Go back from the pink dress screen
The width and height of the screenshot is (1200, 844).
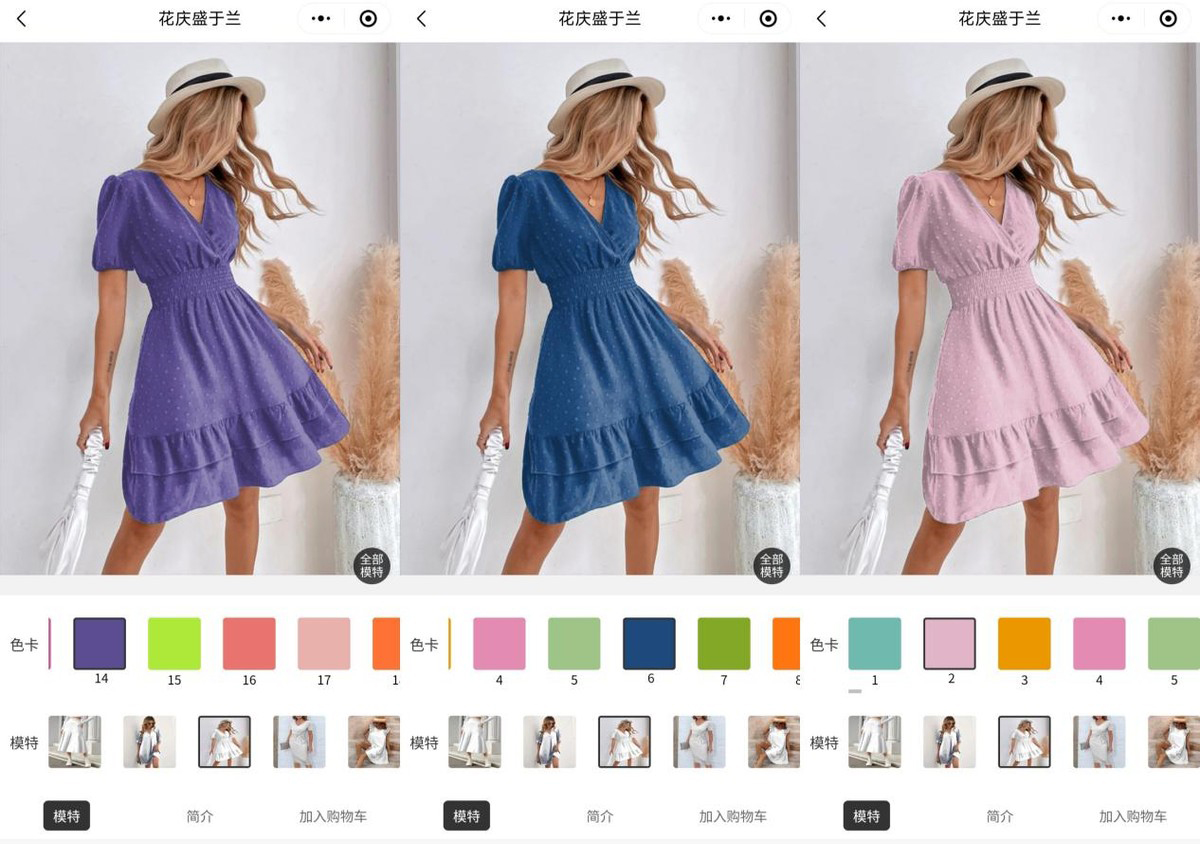(821, 19)
